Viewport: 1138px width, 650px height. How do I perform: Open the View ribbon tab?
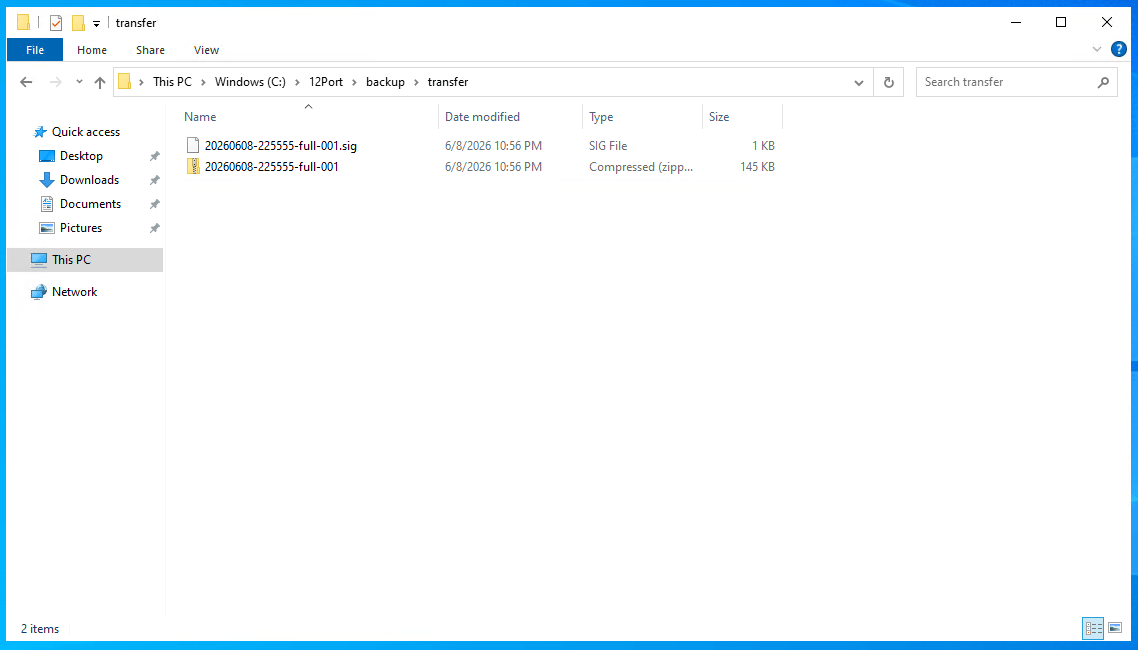207,50
